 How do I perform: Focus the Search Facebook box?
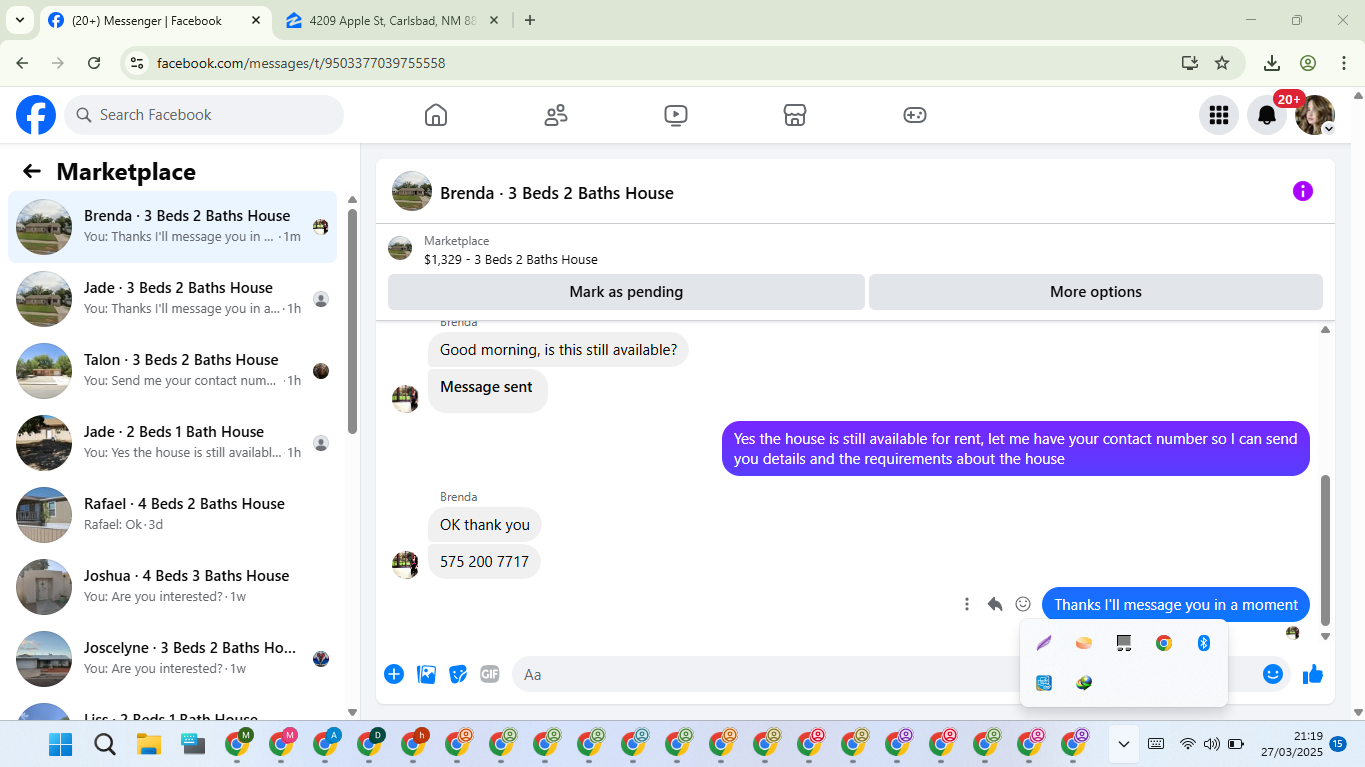204,115
